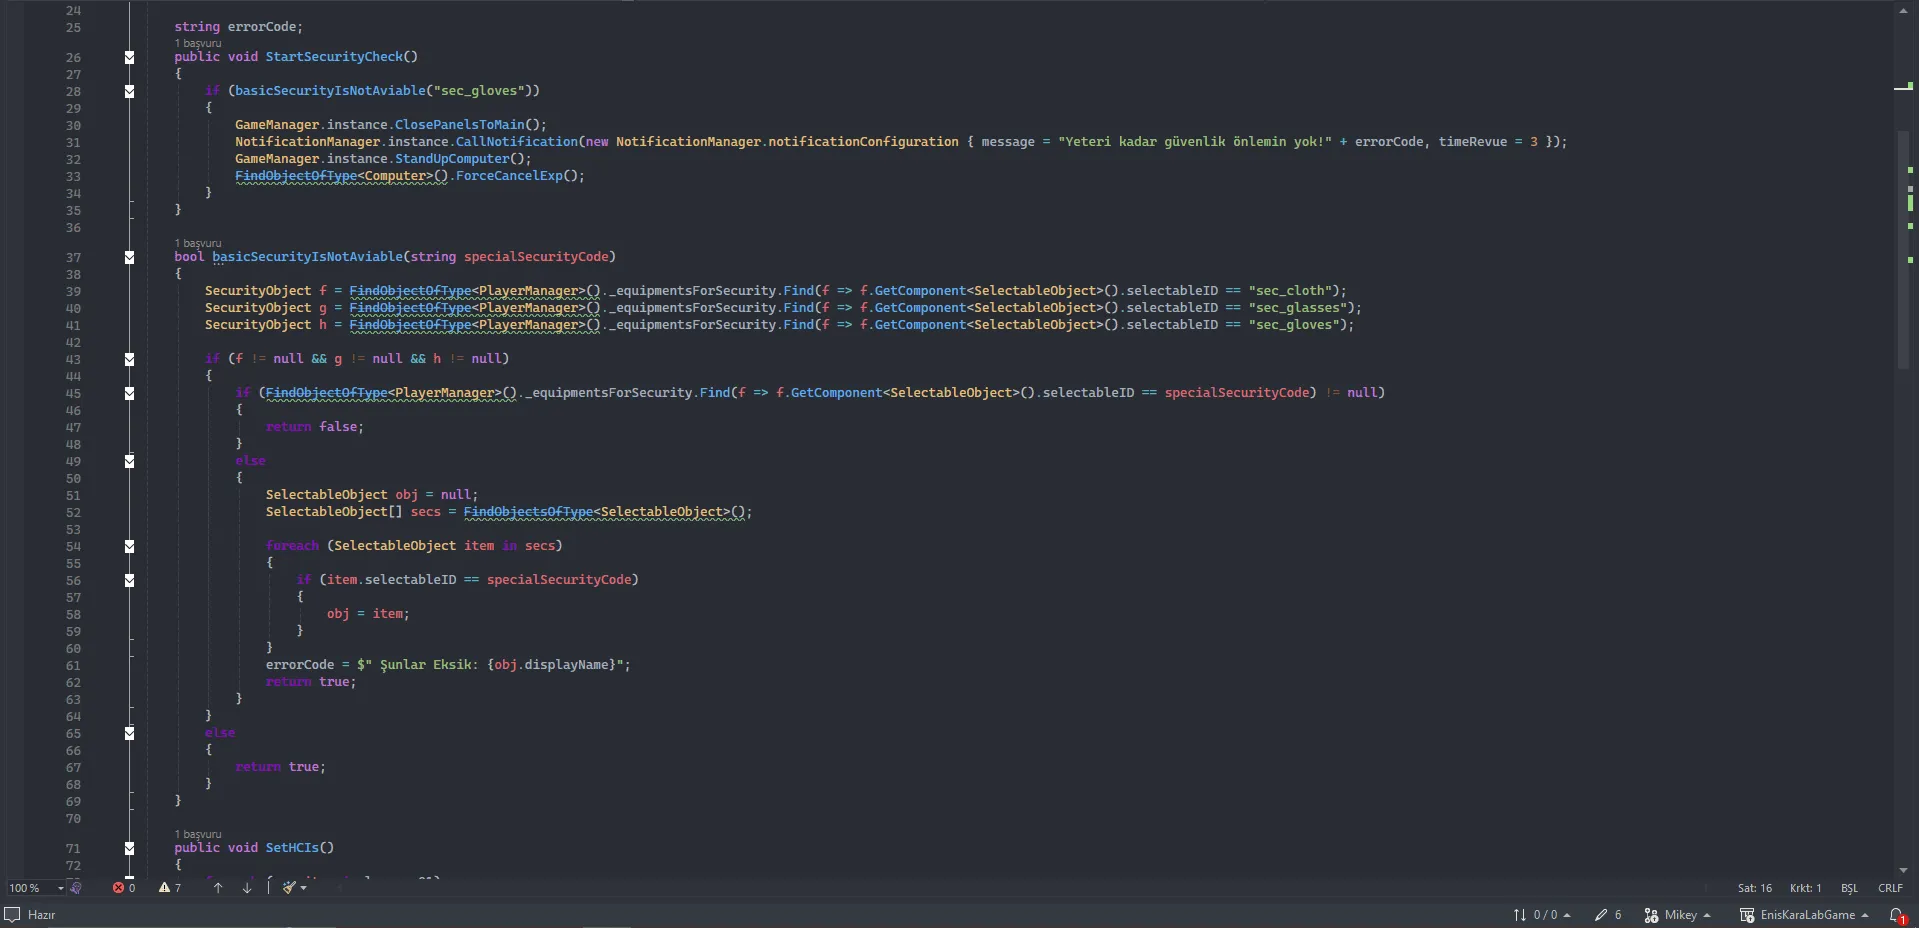Collapse the SetHCIs method outline
The height and width of the screenshot is (928, 1919).
[129, 848]
